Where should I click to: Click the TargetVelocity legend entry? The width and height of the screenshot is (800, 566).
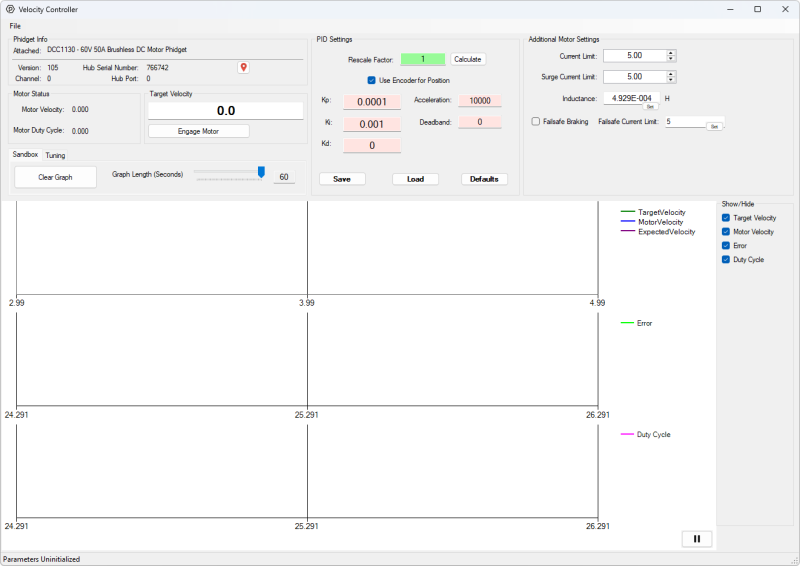pos(653,212)
